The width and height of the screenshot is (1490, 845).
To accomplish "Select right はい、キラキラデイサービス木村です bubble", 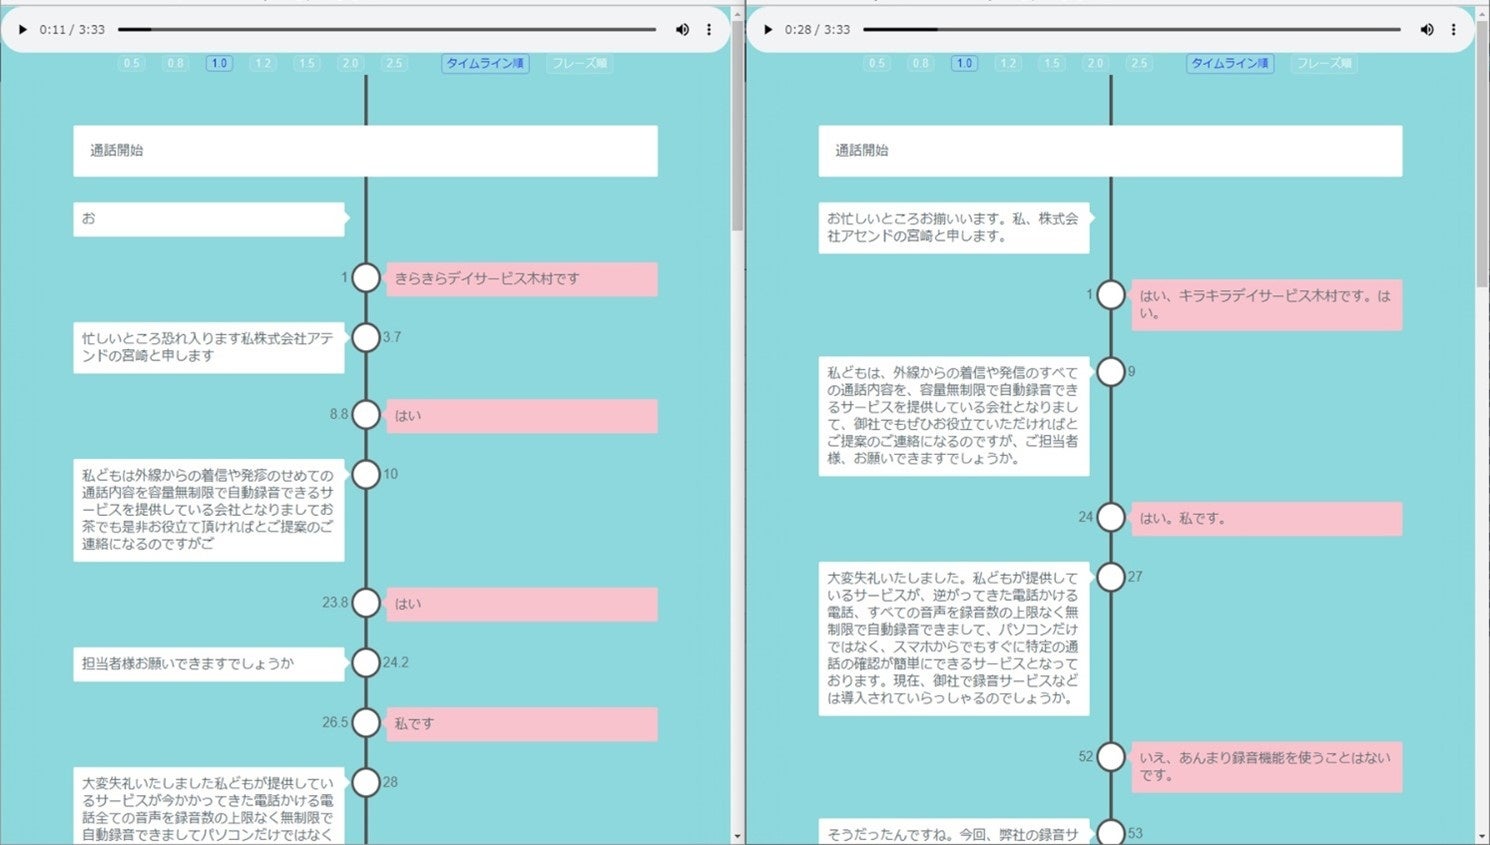I will pyautogui.click(x=1267, y=305).
